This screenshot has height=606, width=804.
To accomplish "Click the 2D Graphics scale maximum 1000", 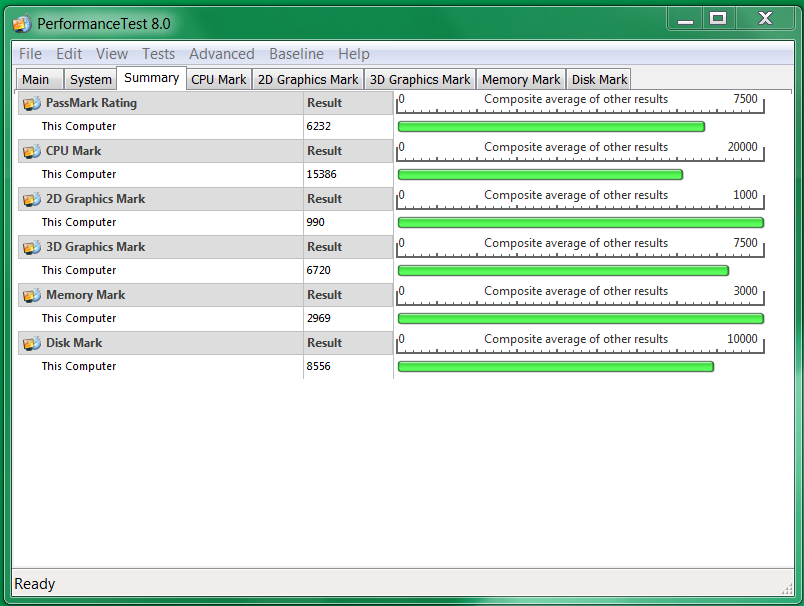I will pyautogui.click(x=745, y=195).
